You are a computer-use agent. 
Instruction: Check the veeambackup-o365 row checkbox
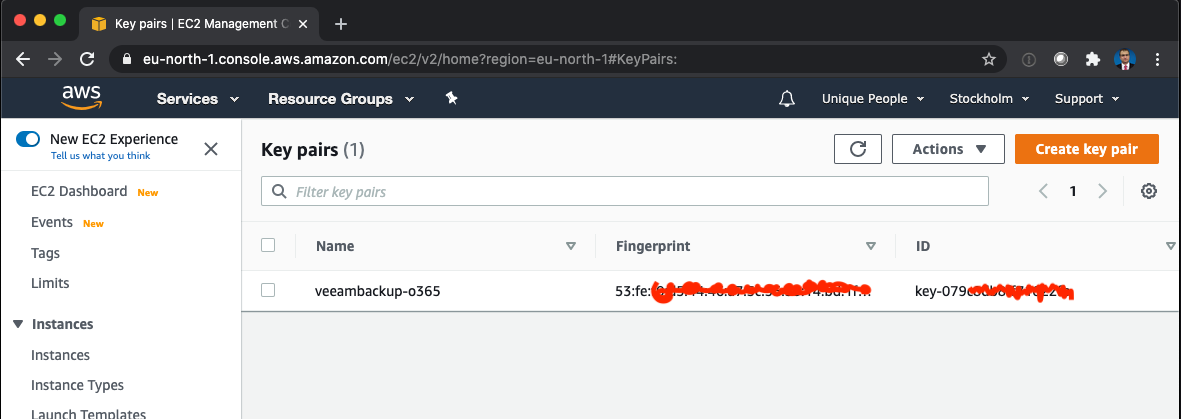tap(267, 290)
